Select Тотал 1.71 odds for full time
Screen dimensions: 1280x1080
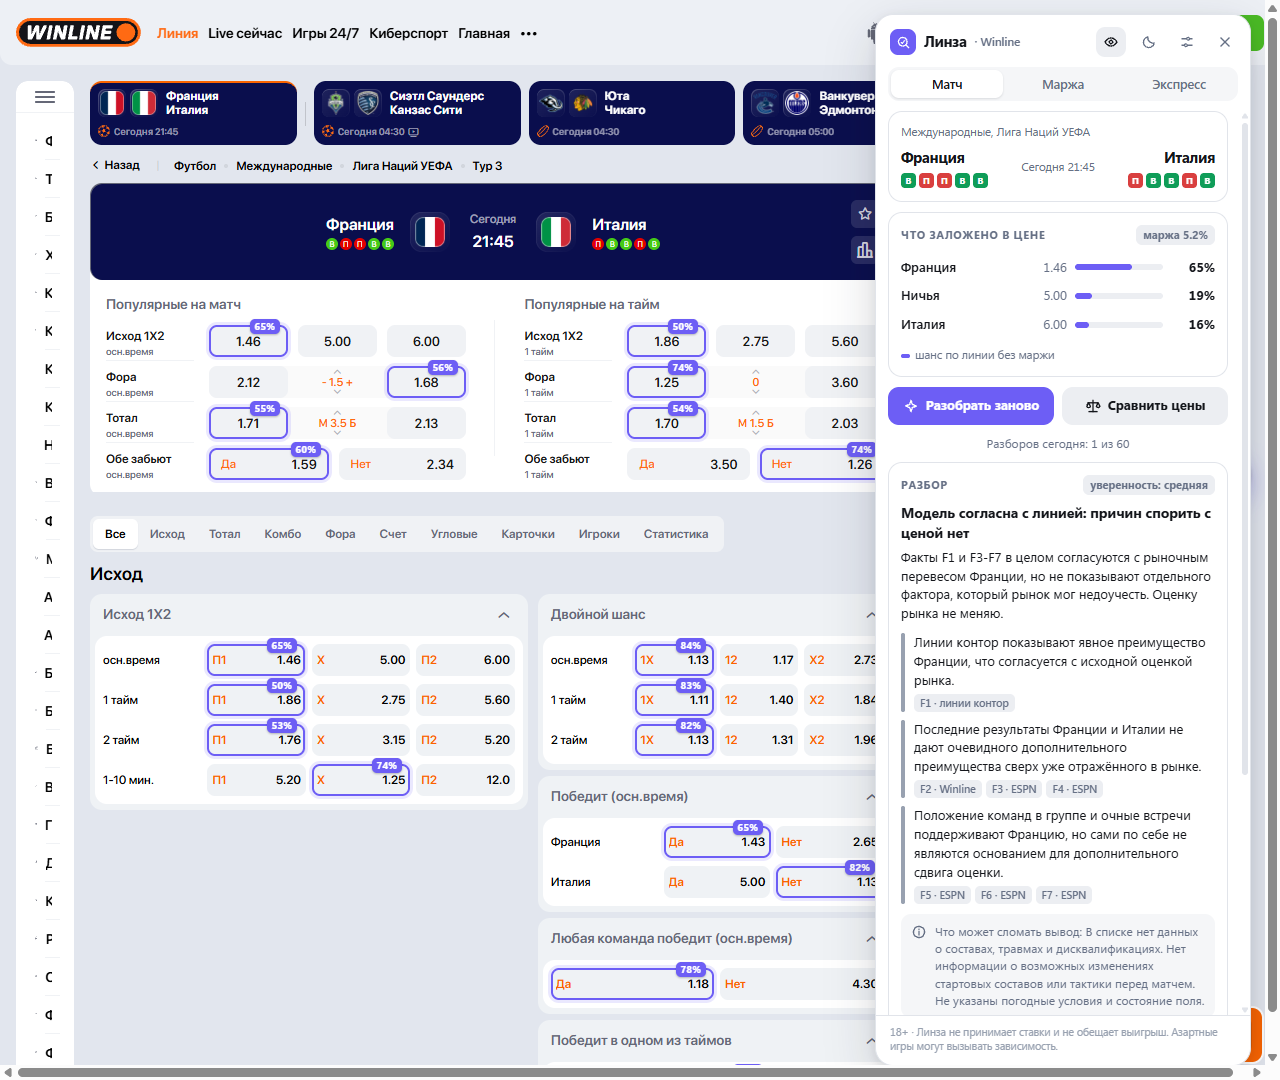(x=248, y=423)
